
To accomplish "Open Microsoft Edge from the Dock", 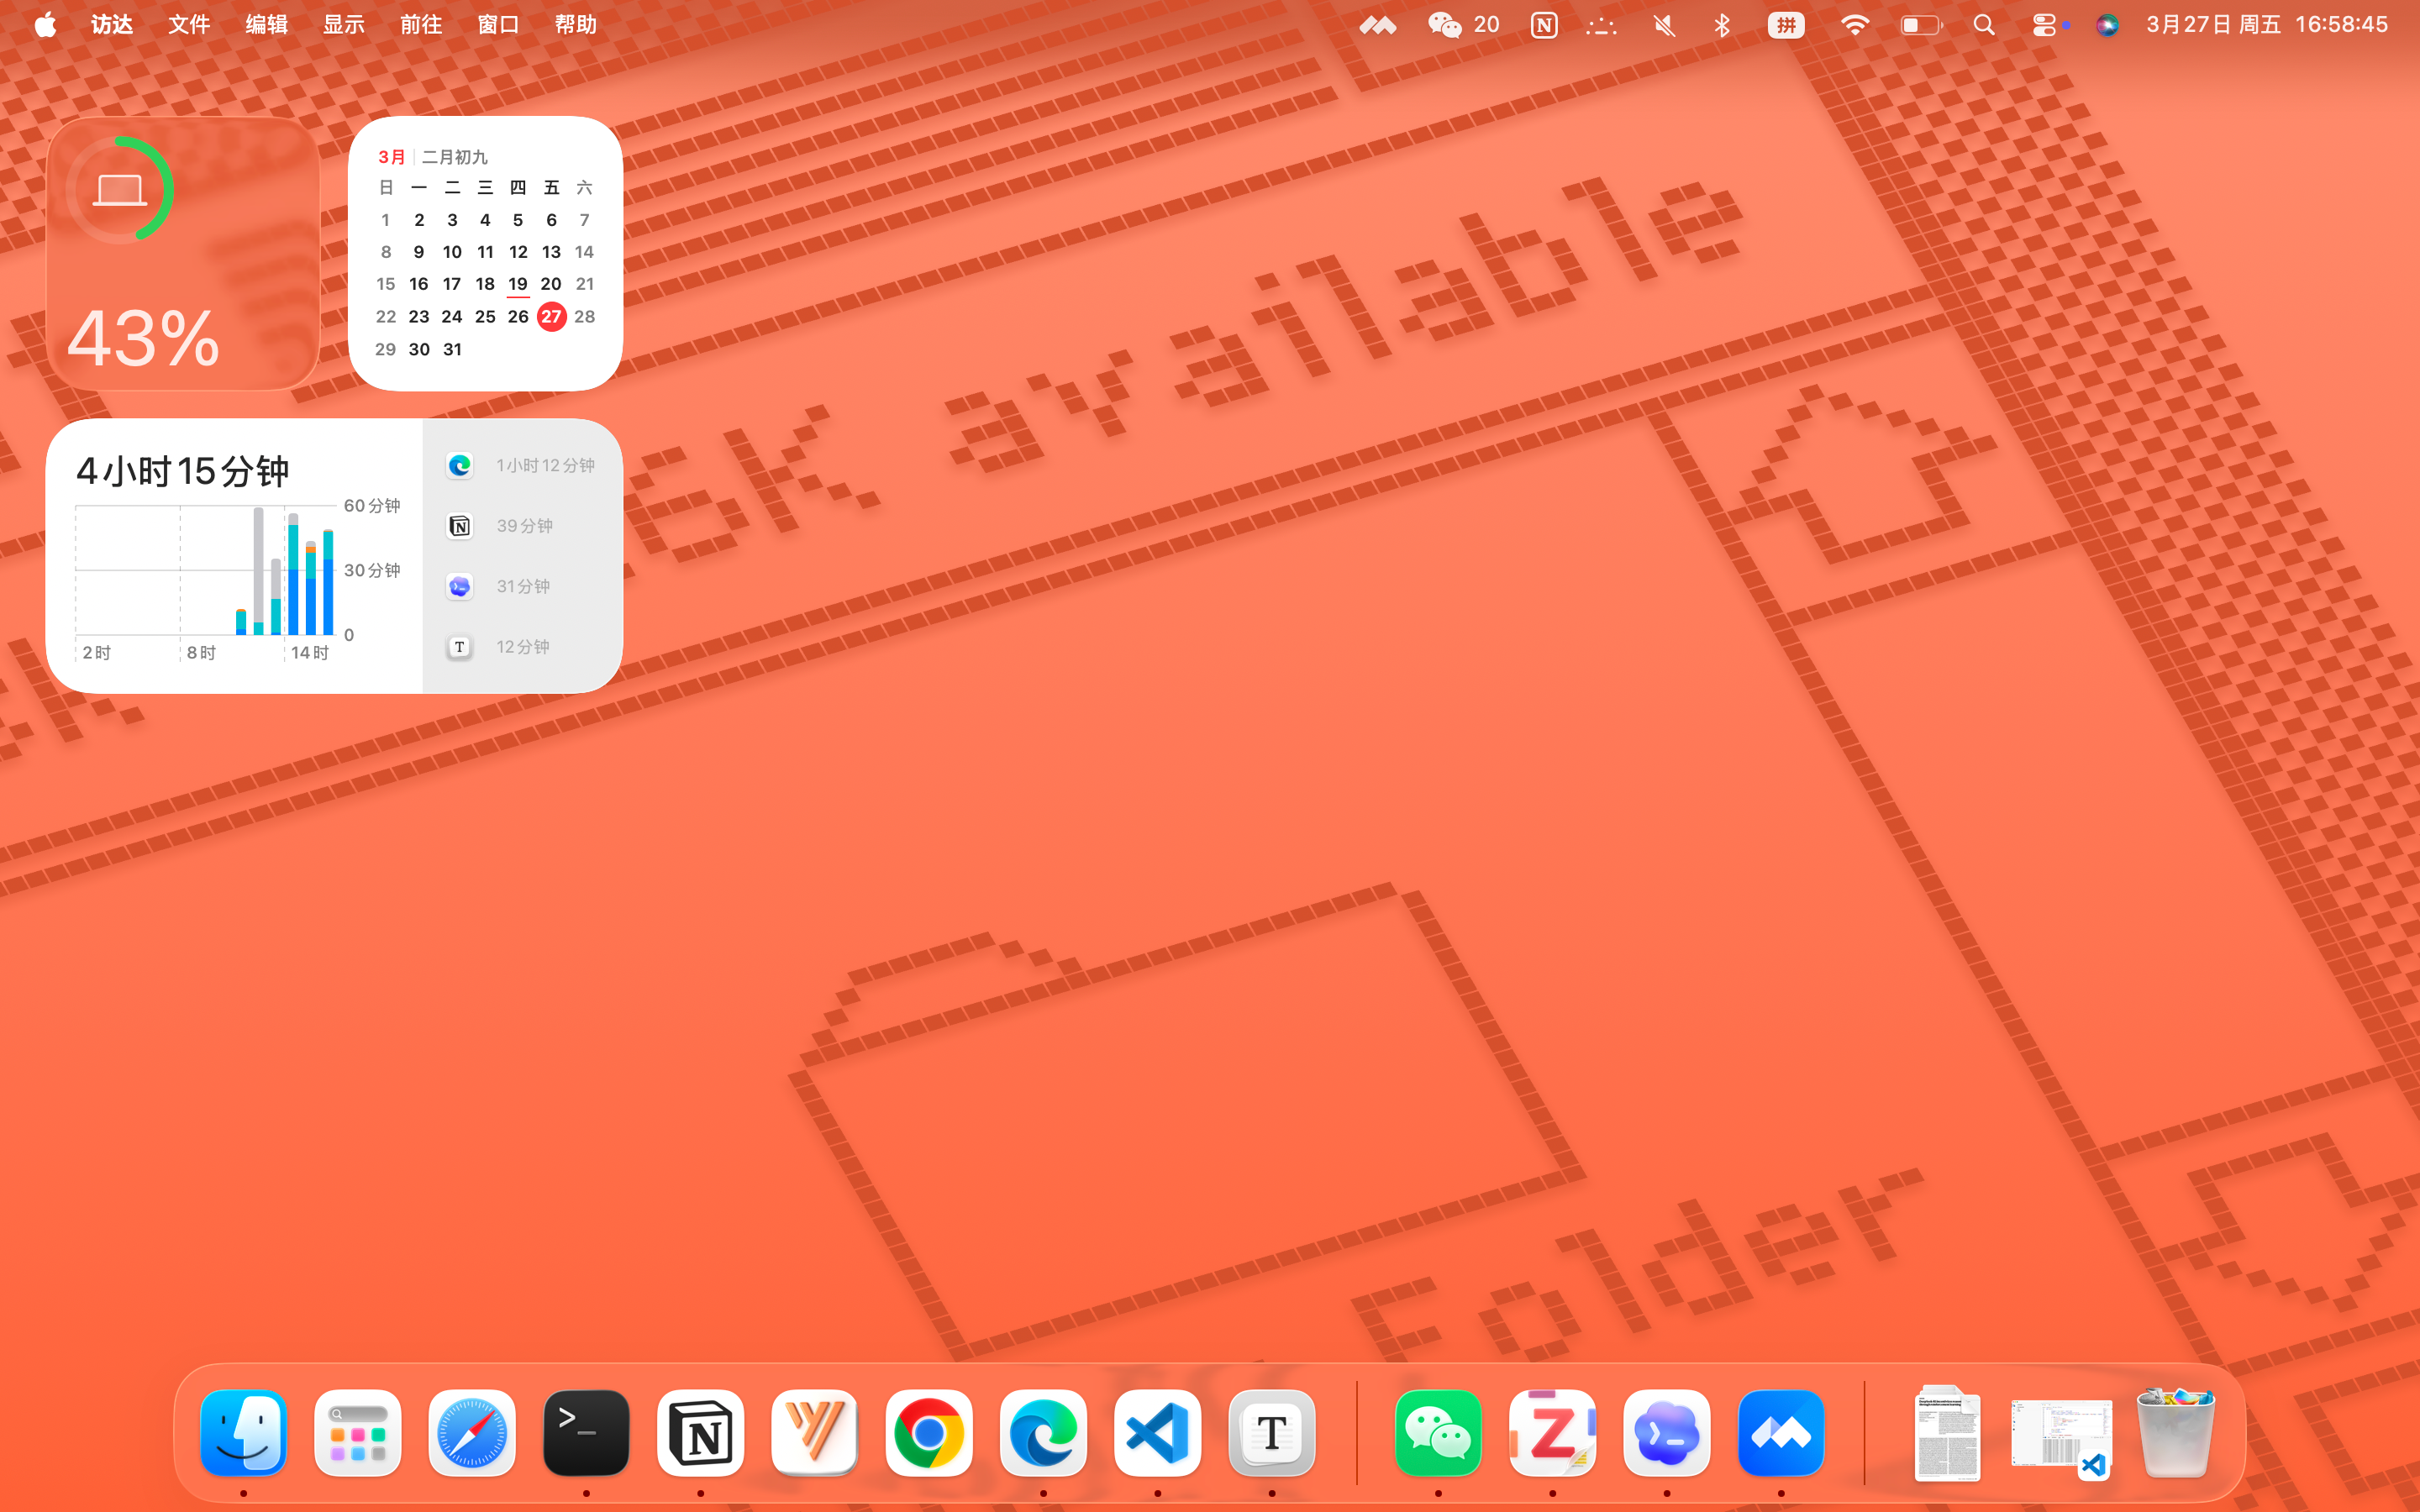I will coord(1043,1434).
